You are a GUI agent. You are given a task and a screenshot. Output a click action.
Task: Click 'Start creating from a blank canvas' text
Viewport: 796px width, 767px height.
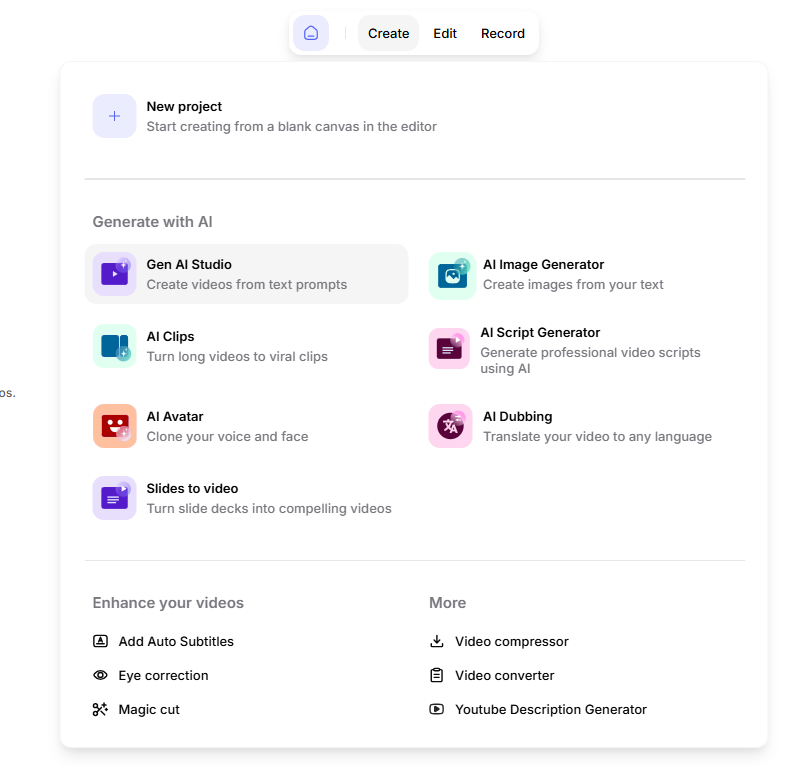click(291, 126)
